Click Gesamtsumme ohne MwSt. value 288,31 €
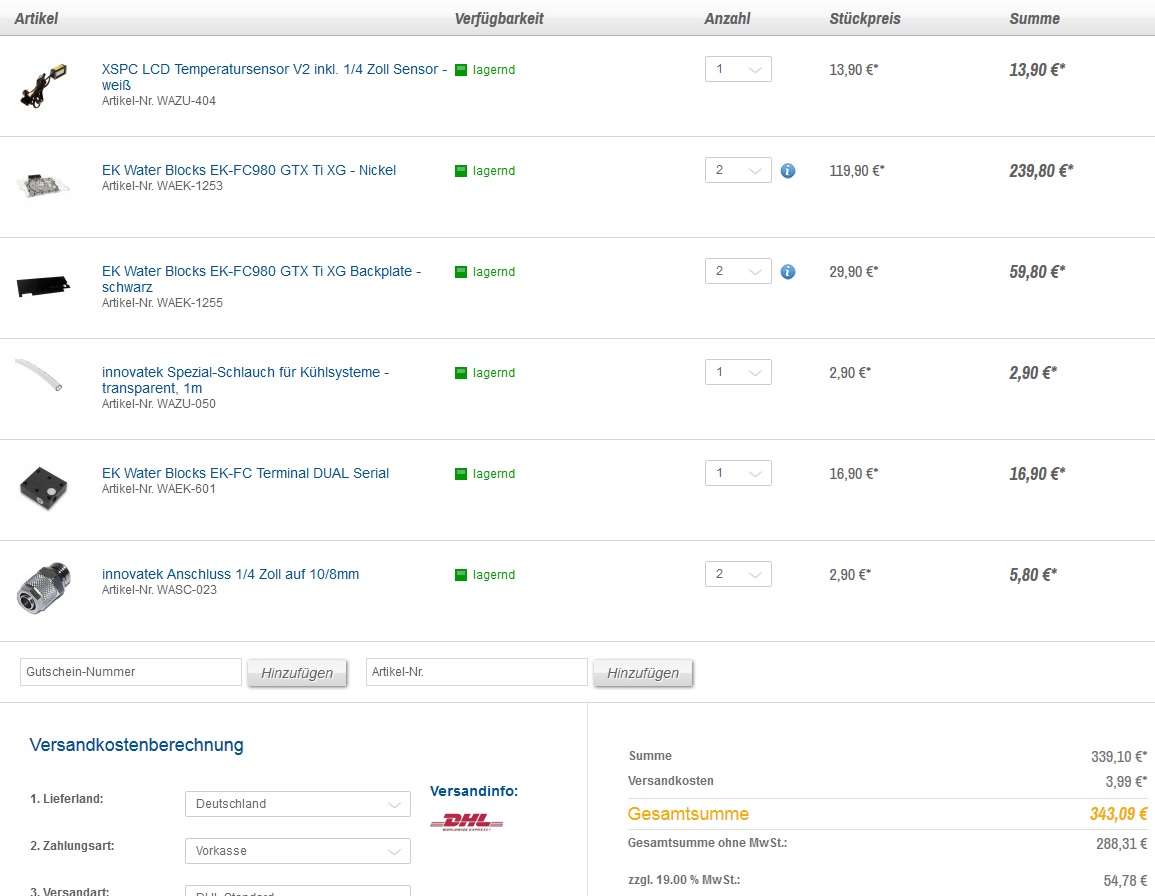This screenshot has width=1155, height=896. pos(1121,844)
